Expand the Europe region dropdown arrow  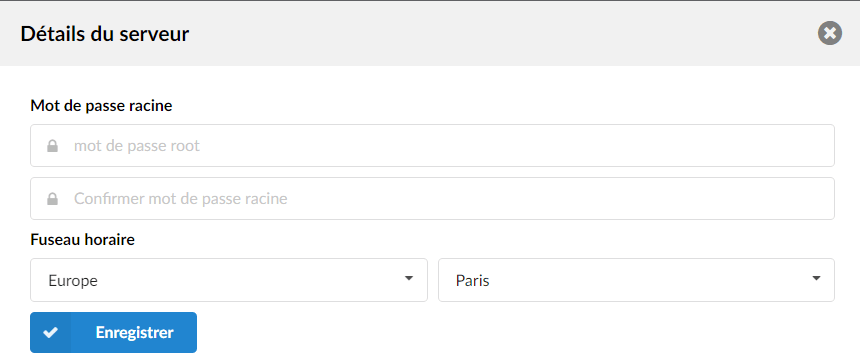409,279
